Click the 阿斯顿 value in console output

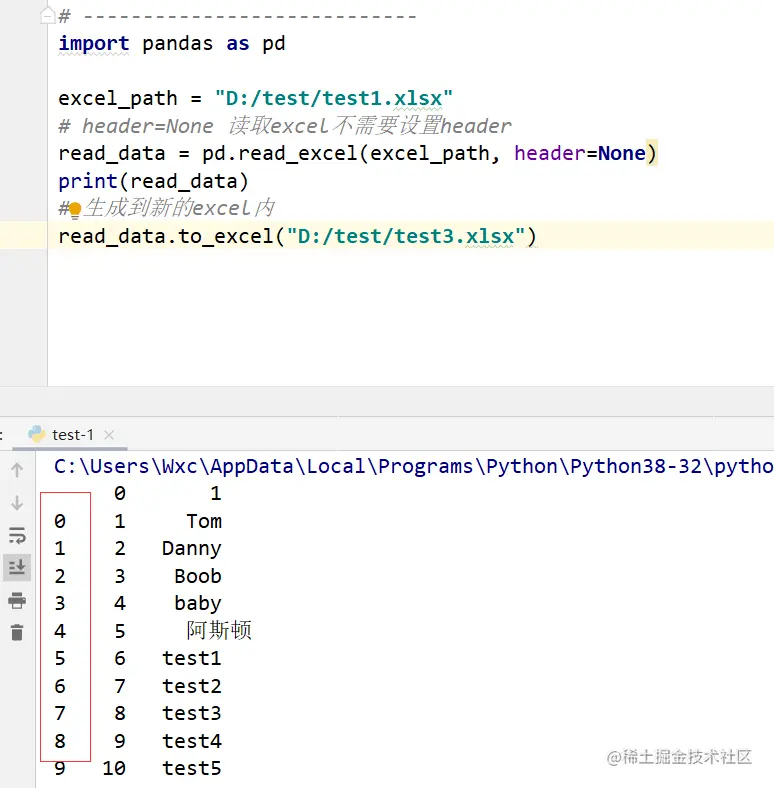(219, 630)
